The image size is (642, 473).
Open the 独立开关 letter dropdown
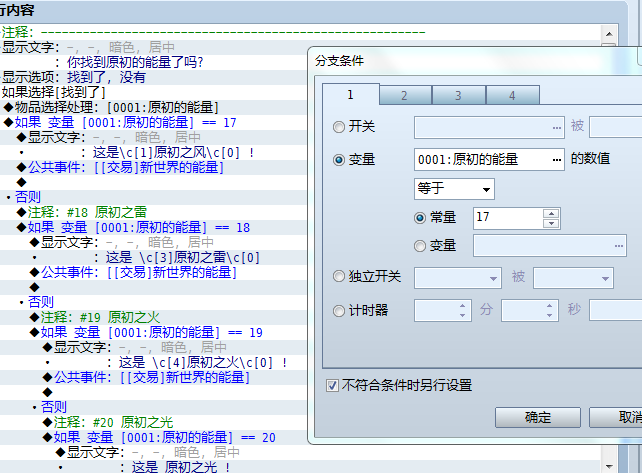click(458, 278)
